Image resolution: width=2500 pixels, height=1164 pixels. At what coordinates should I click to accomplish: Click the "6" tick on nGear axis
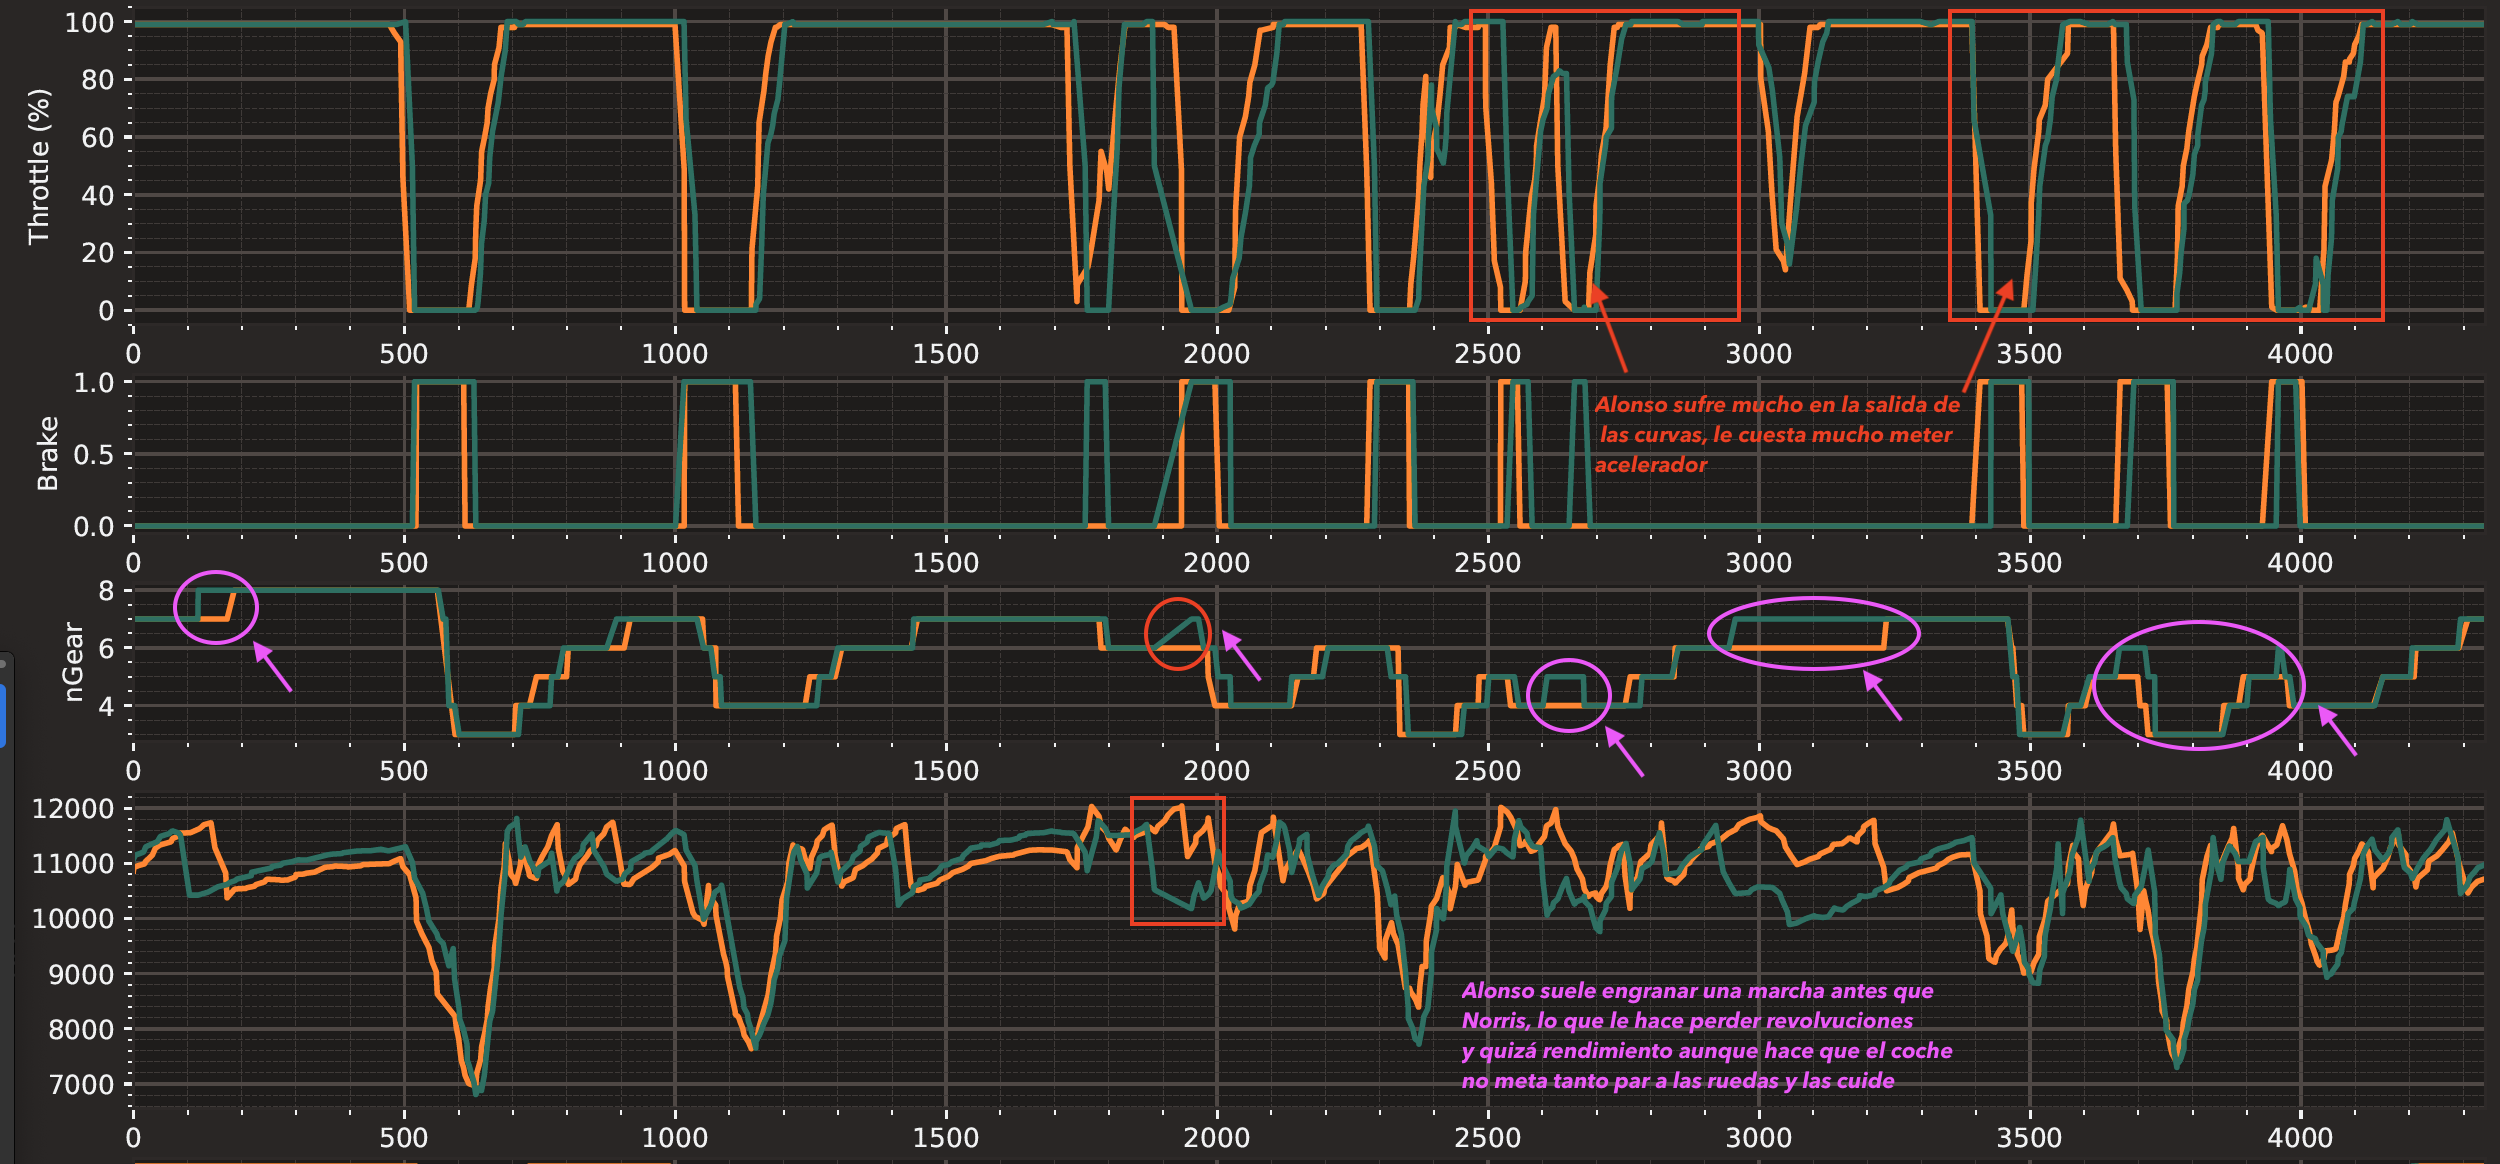pos(106,648)
